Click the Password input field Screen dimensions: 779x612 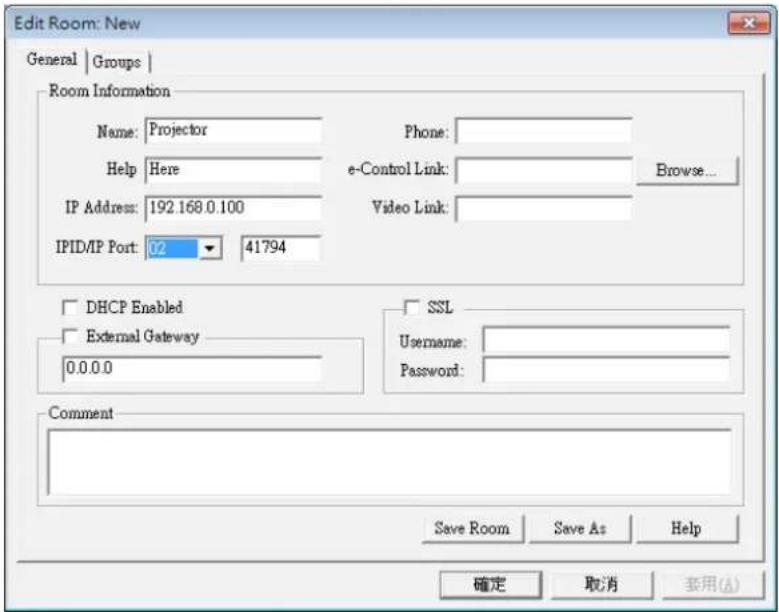606,370
